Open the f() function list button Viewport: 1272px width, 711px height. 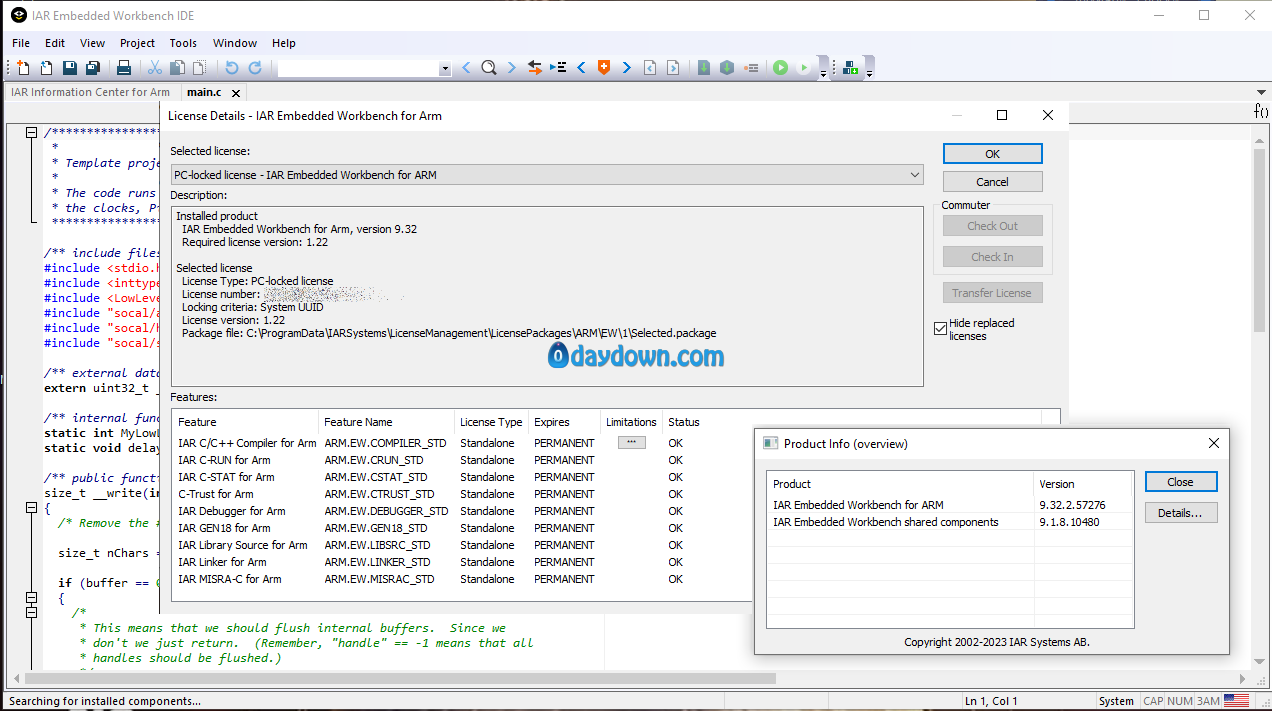(x=1261, y=111)
